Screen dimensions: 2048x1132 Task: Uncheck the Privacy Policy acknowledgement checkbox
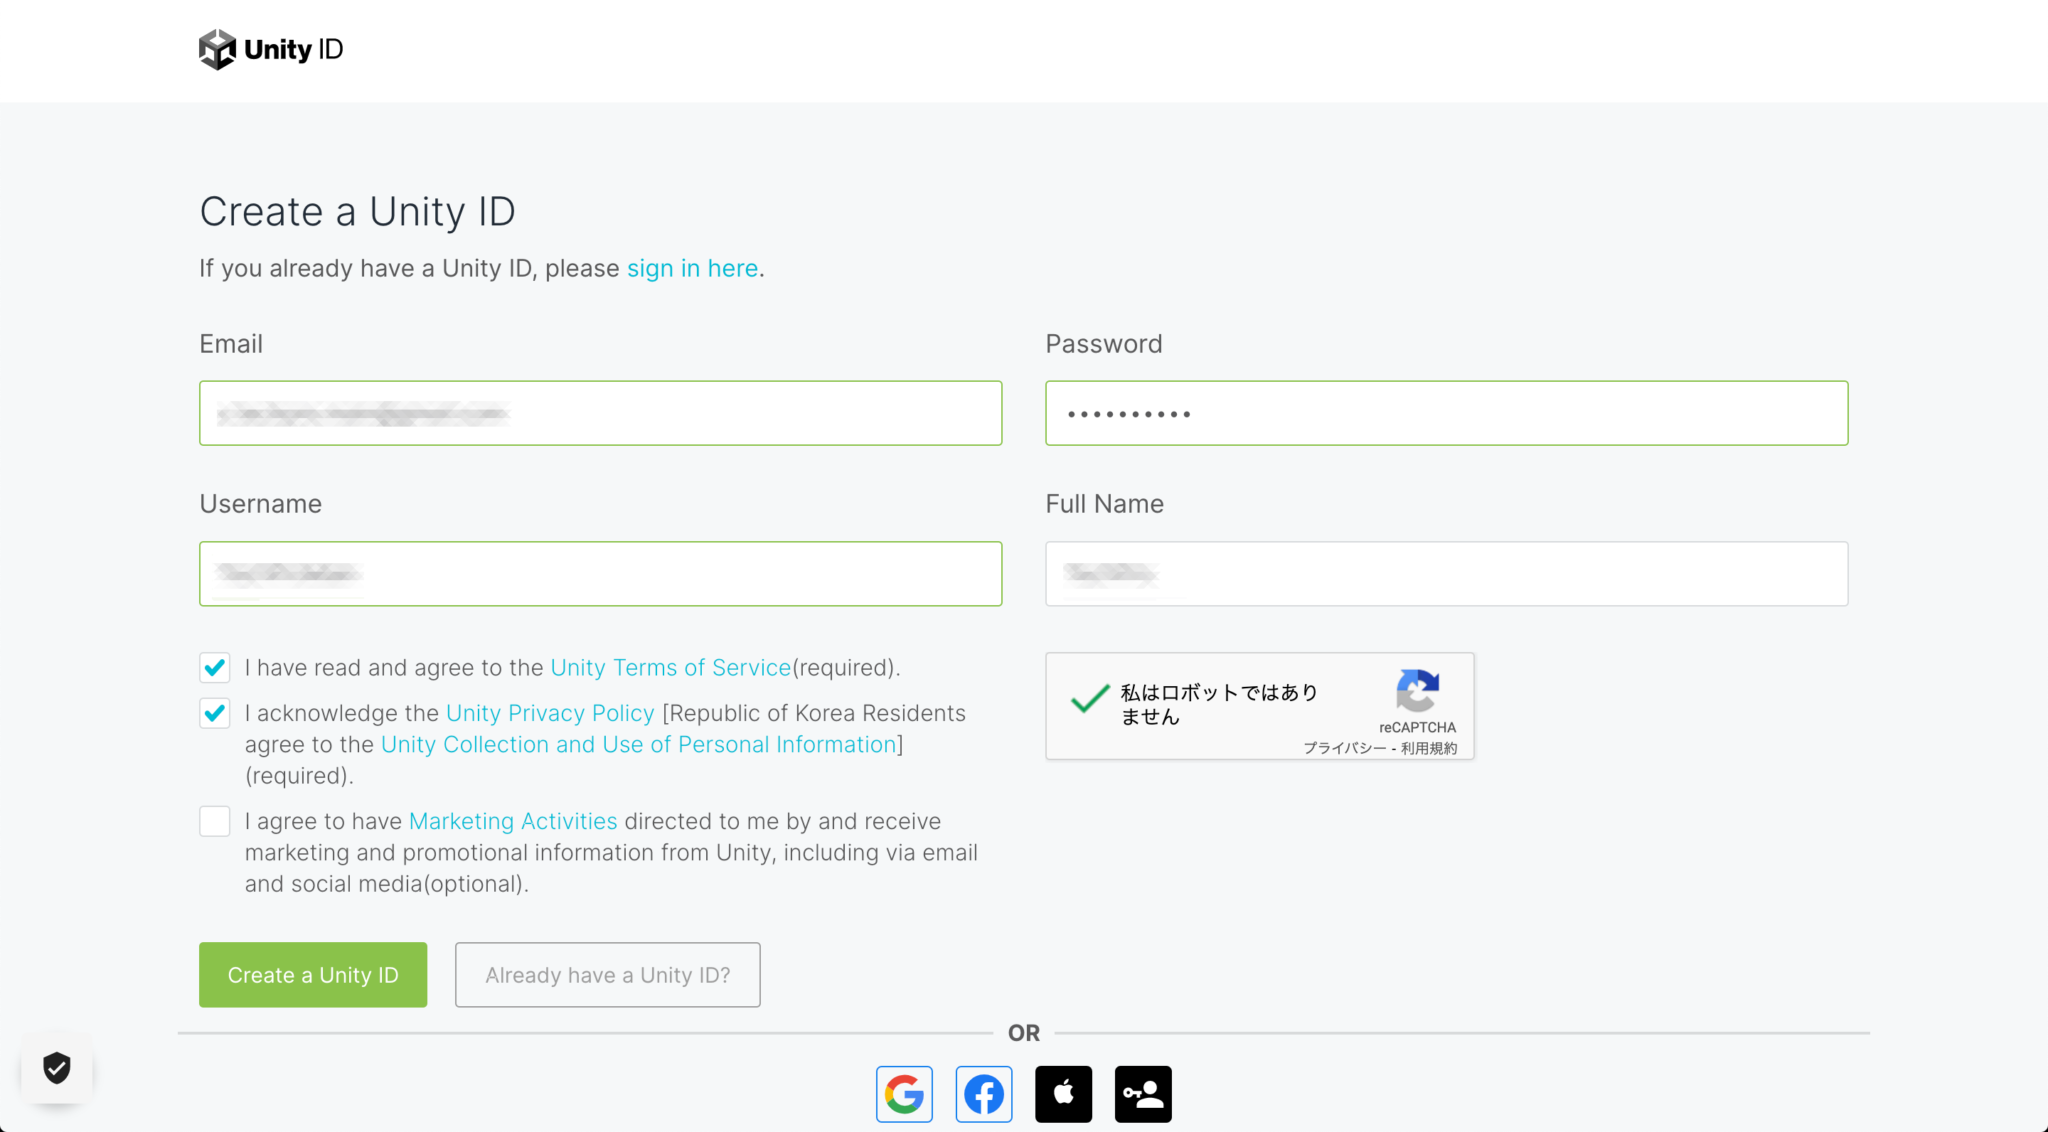215,713
